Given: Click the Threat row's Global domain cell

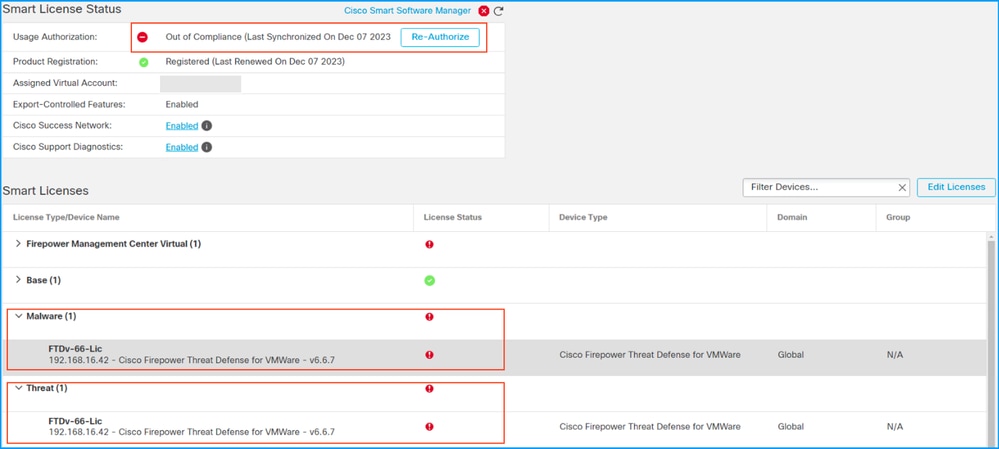Looking at the screenshot, I should click(x=790, y=427).
